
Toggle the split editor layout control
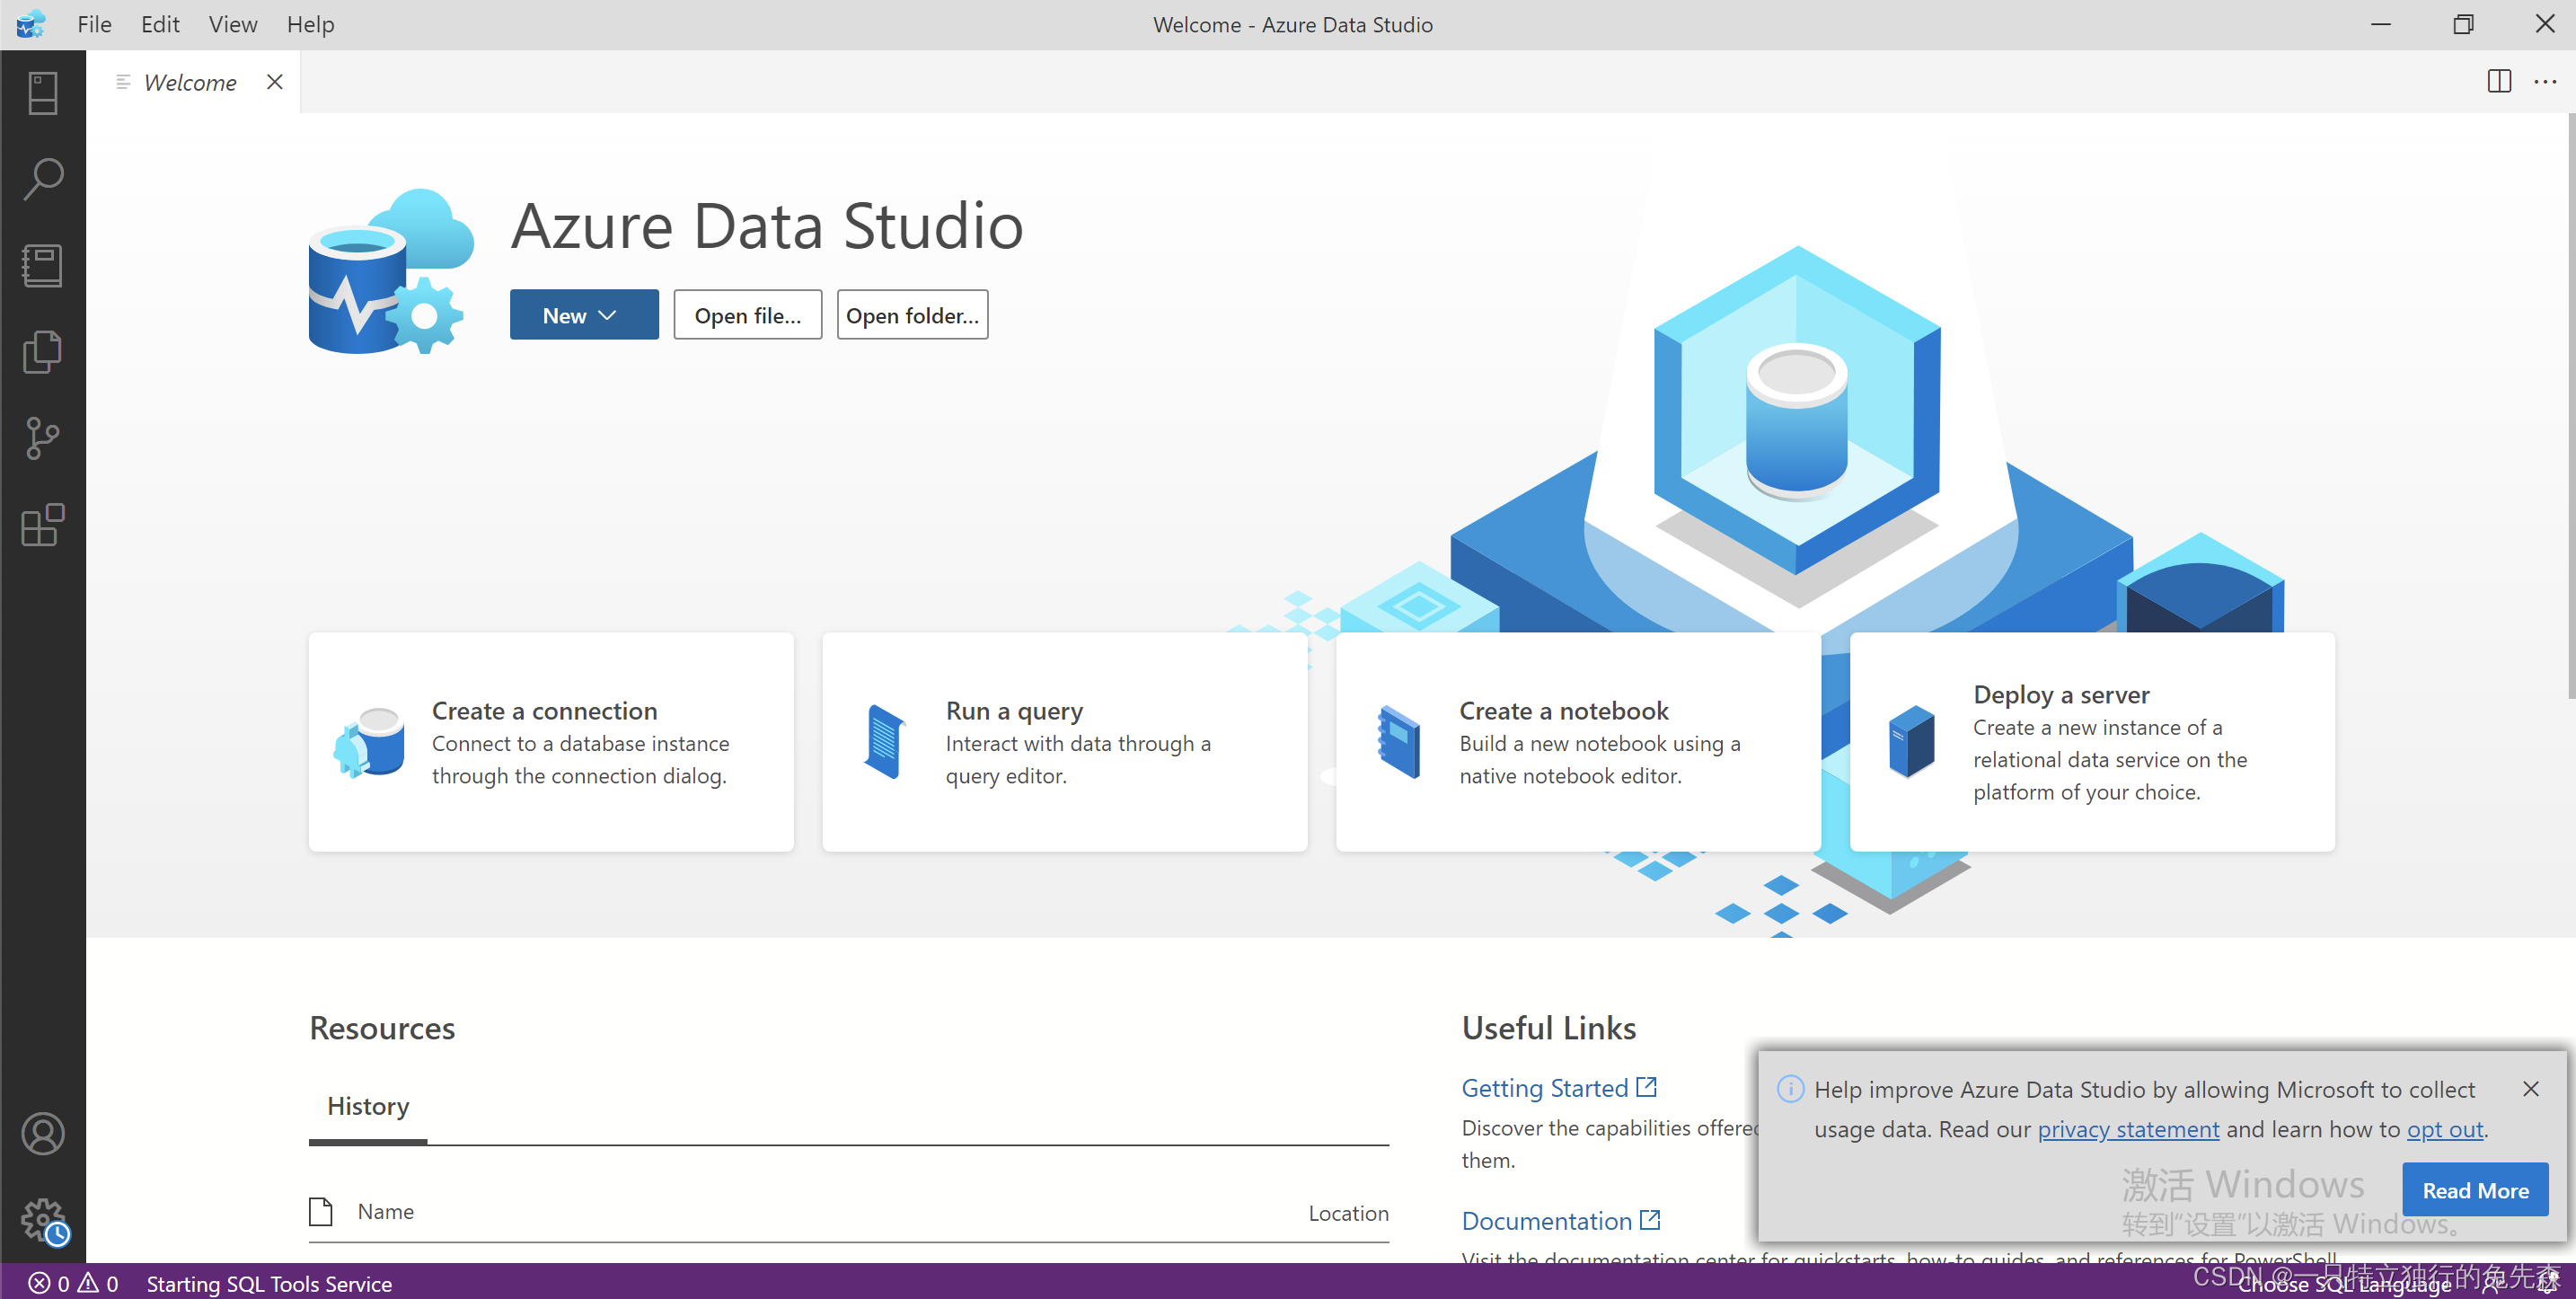2499,82
